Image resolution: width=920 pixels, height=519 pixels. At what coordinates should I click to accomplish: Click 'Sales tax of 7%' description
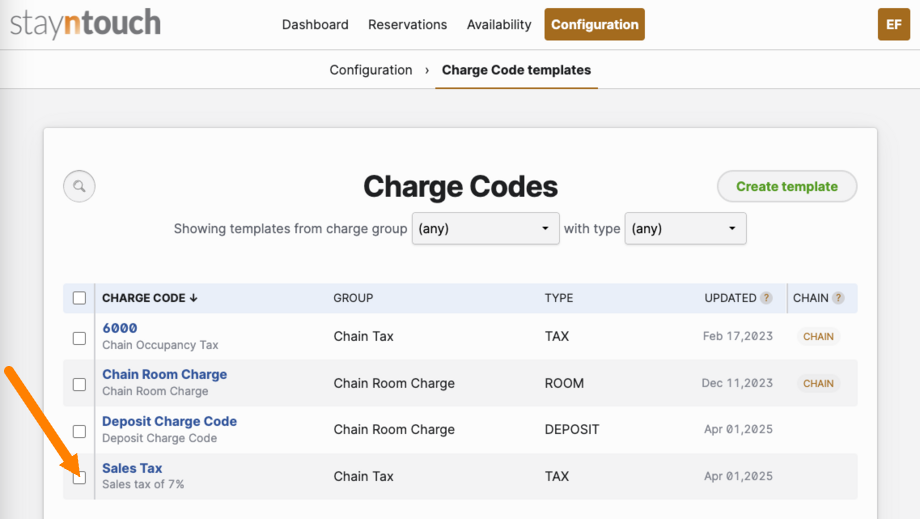(x=143, y=484)
